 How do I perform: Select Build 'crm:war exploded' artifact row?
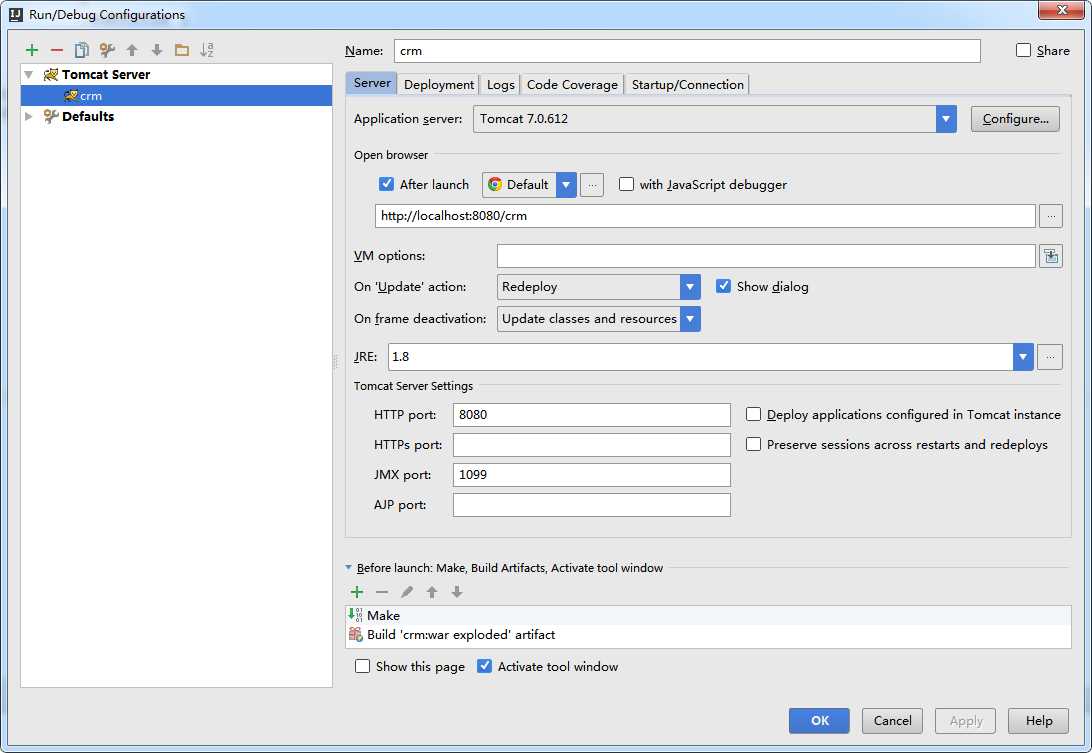tap(708, 635)
